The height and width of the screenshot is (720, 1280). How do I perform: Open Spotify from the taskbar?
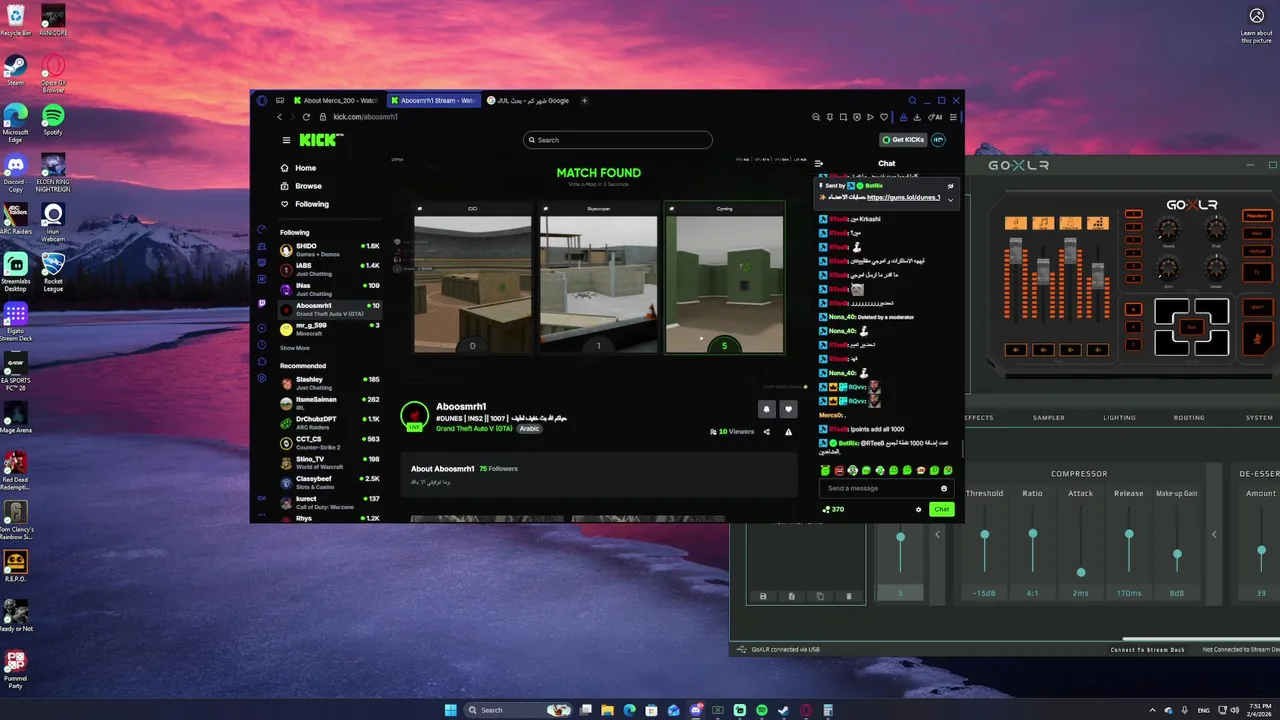[x=761, y=710]
